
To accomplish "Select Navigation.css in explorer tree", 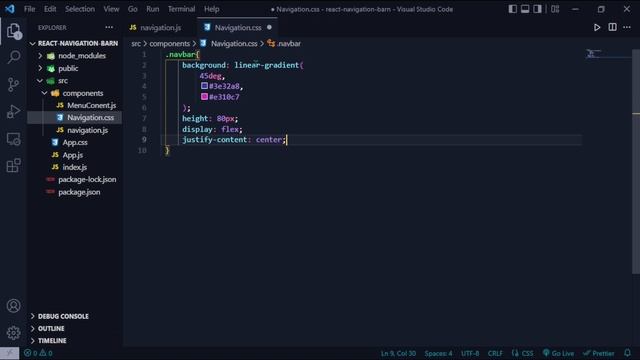I will tap(74, 118).
